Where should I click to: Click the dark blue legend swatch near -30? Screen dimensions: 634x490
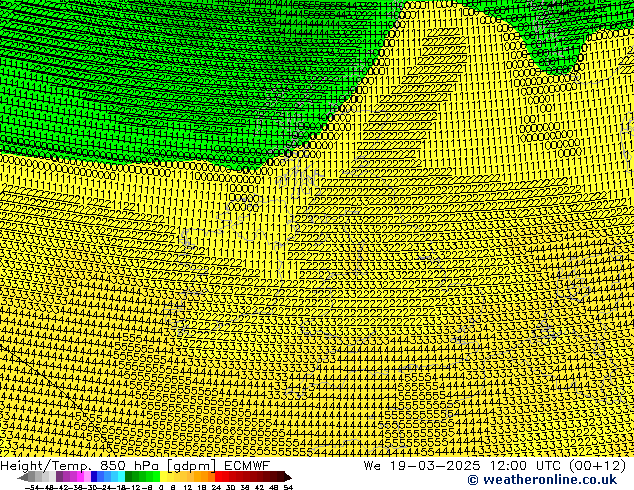coord(94,476)
